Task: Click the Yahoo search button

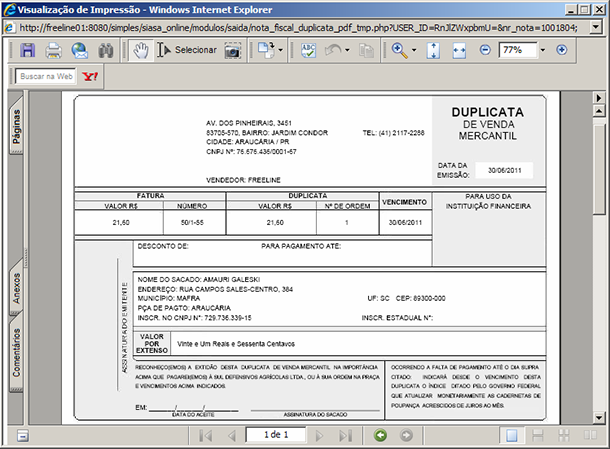Action: click(91, 76)
